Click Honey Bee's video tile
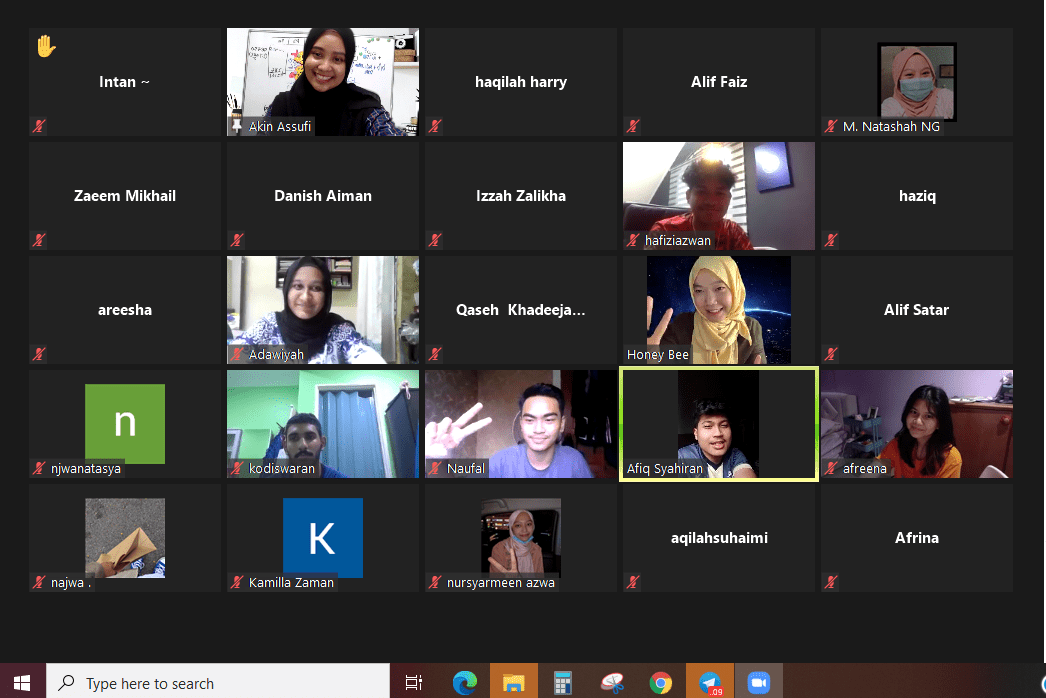 click(x=718, y=308)
